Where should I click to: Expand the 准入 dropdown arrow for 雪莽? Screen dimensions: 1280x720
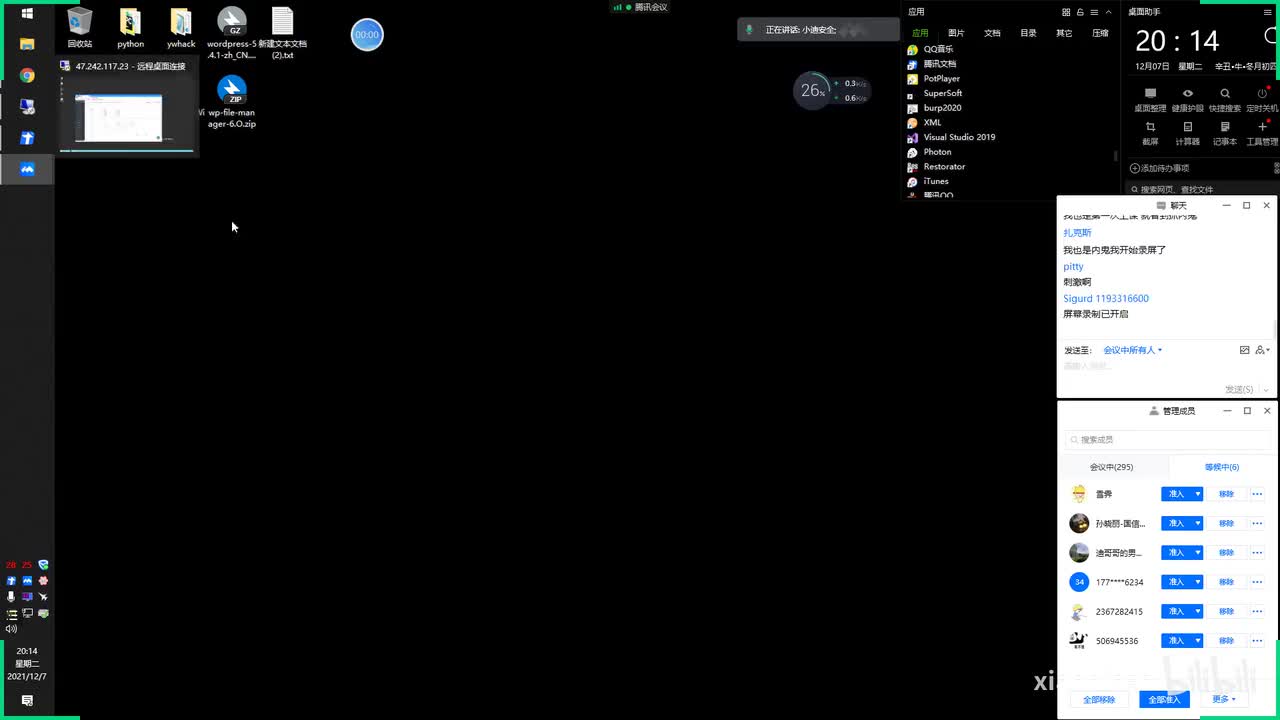pyautogui.click(x=1198, y=494)
